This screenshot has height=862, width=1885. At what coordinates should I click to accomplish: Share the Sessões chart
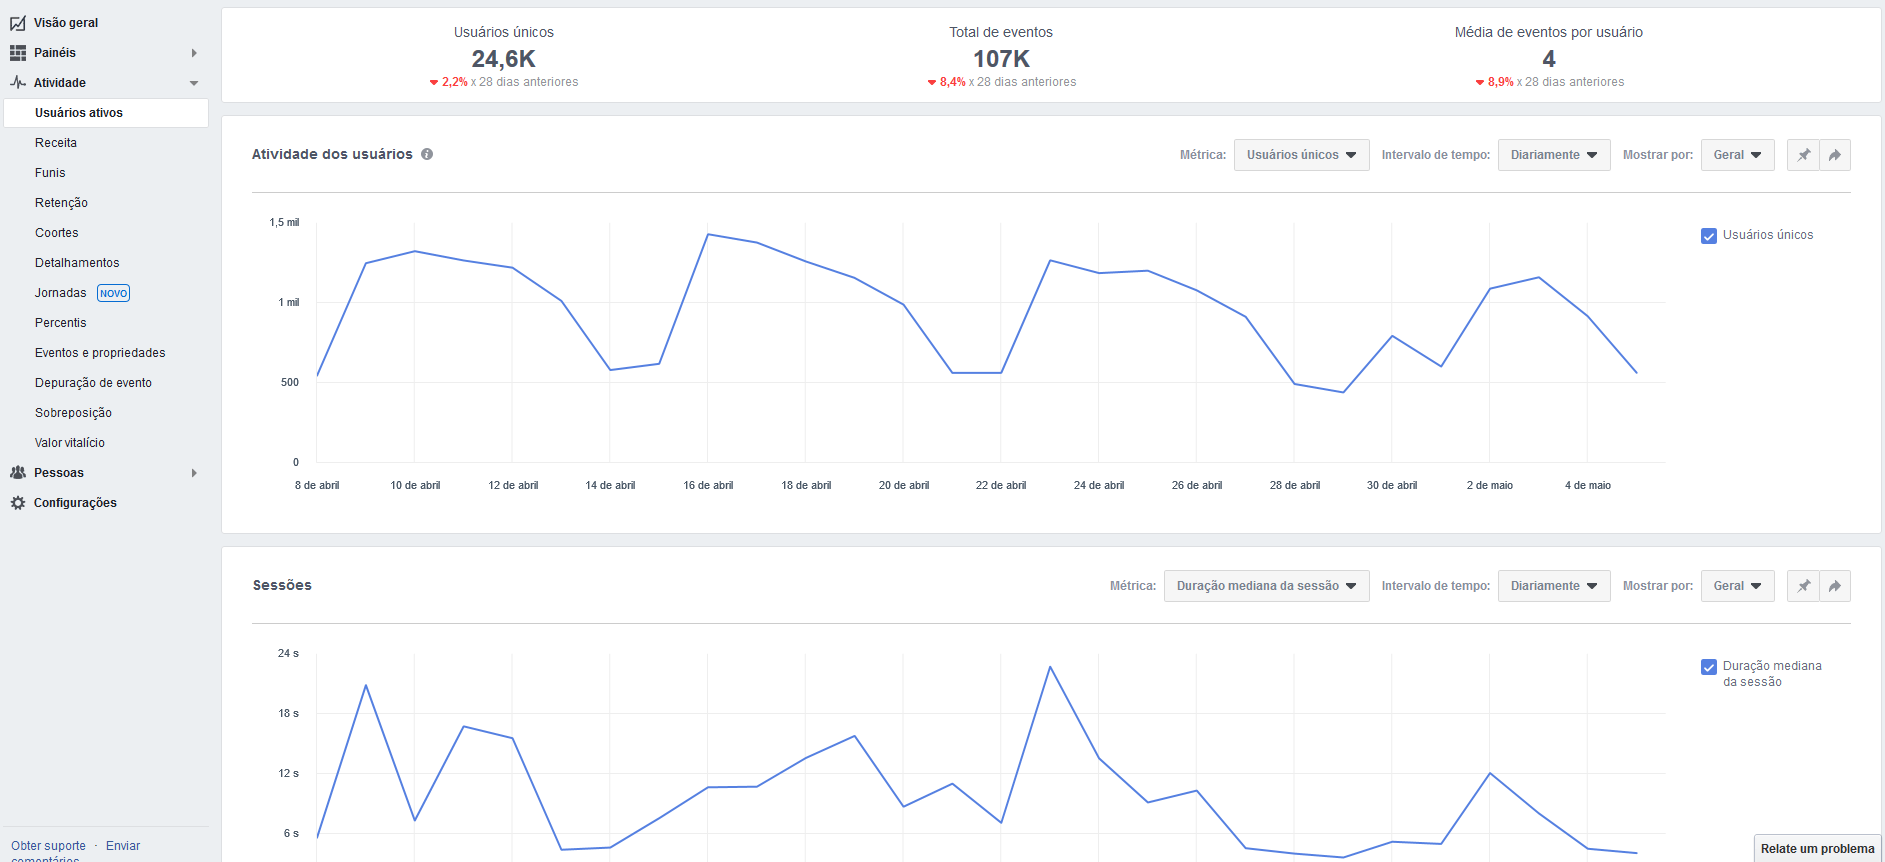point(1835,586)
